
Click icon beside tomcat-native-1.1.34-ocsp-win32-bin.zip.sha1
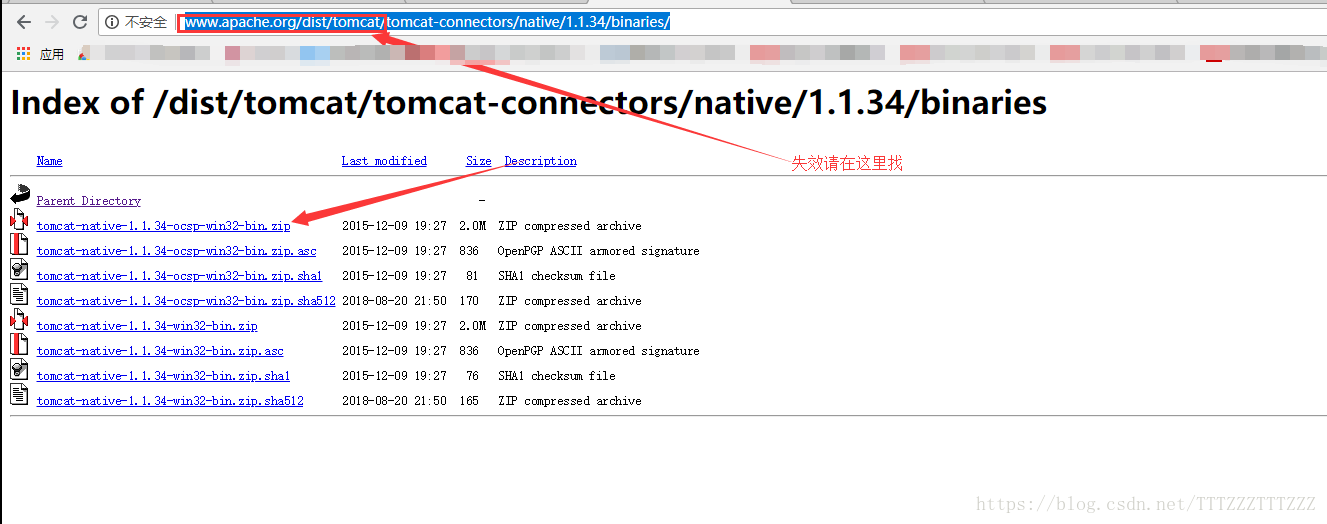(x=19, y=270)
